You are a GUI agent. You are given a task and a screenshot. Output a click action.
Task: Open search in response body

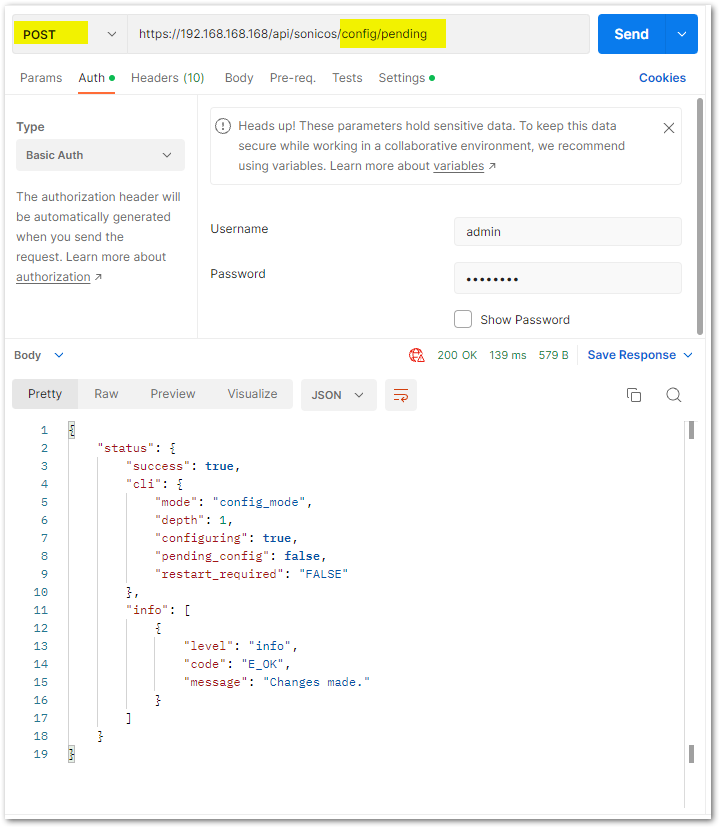click(674, 394)
